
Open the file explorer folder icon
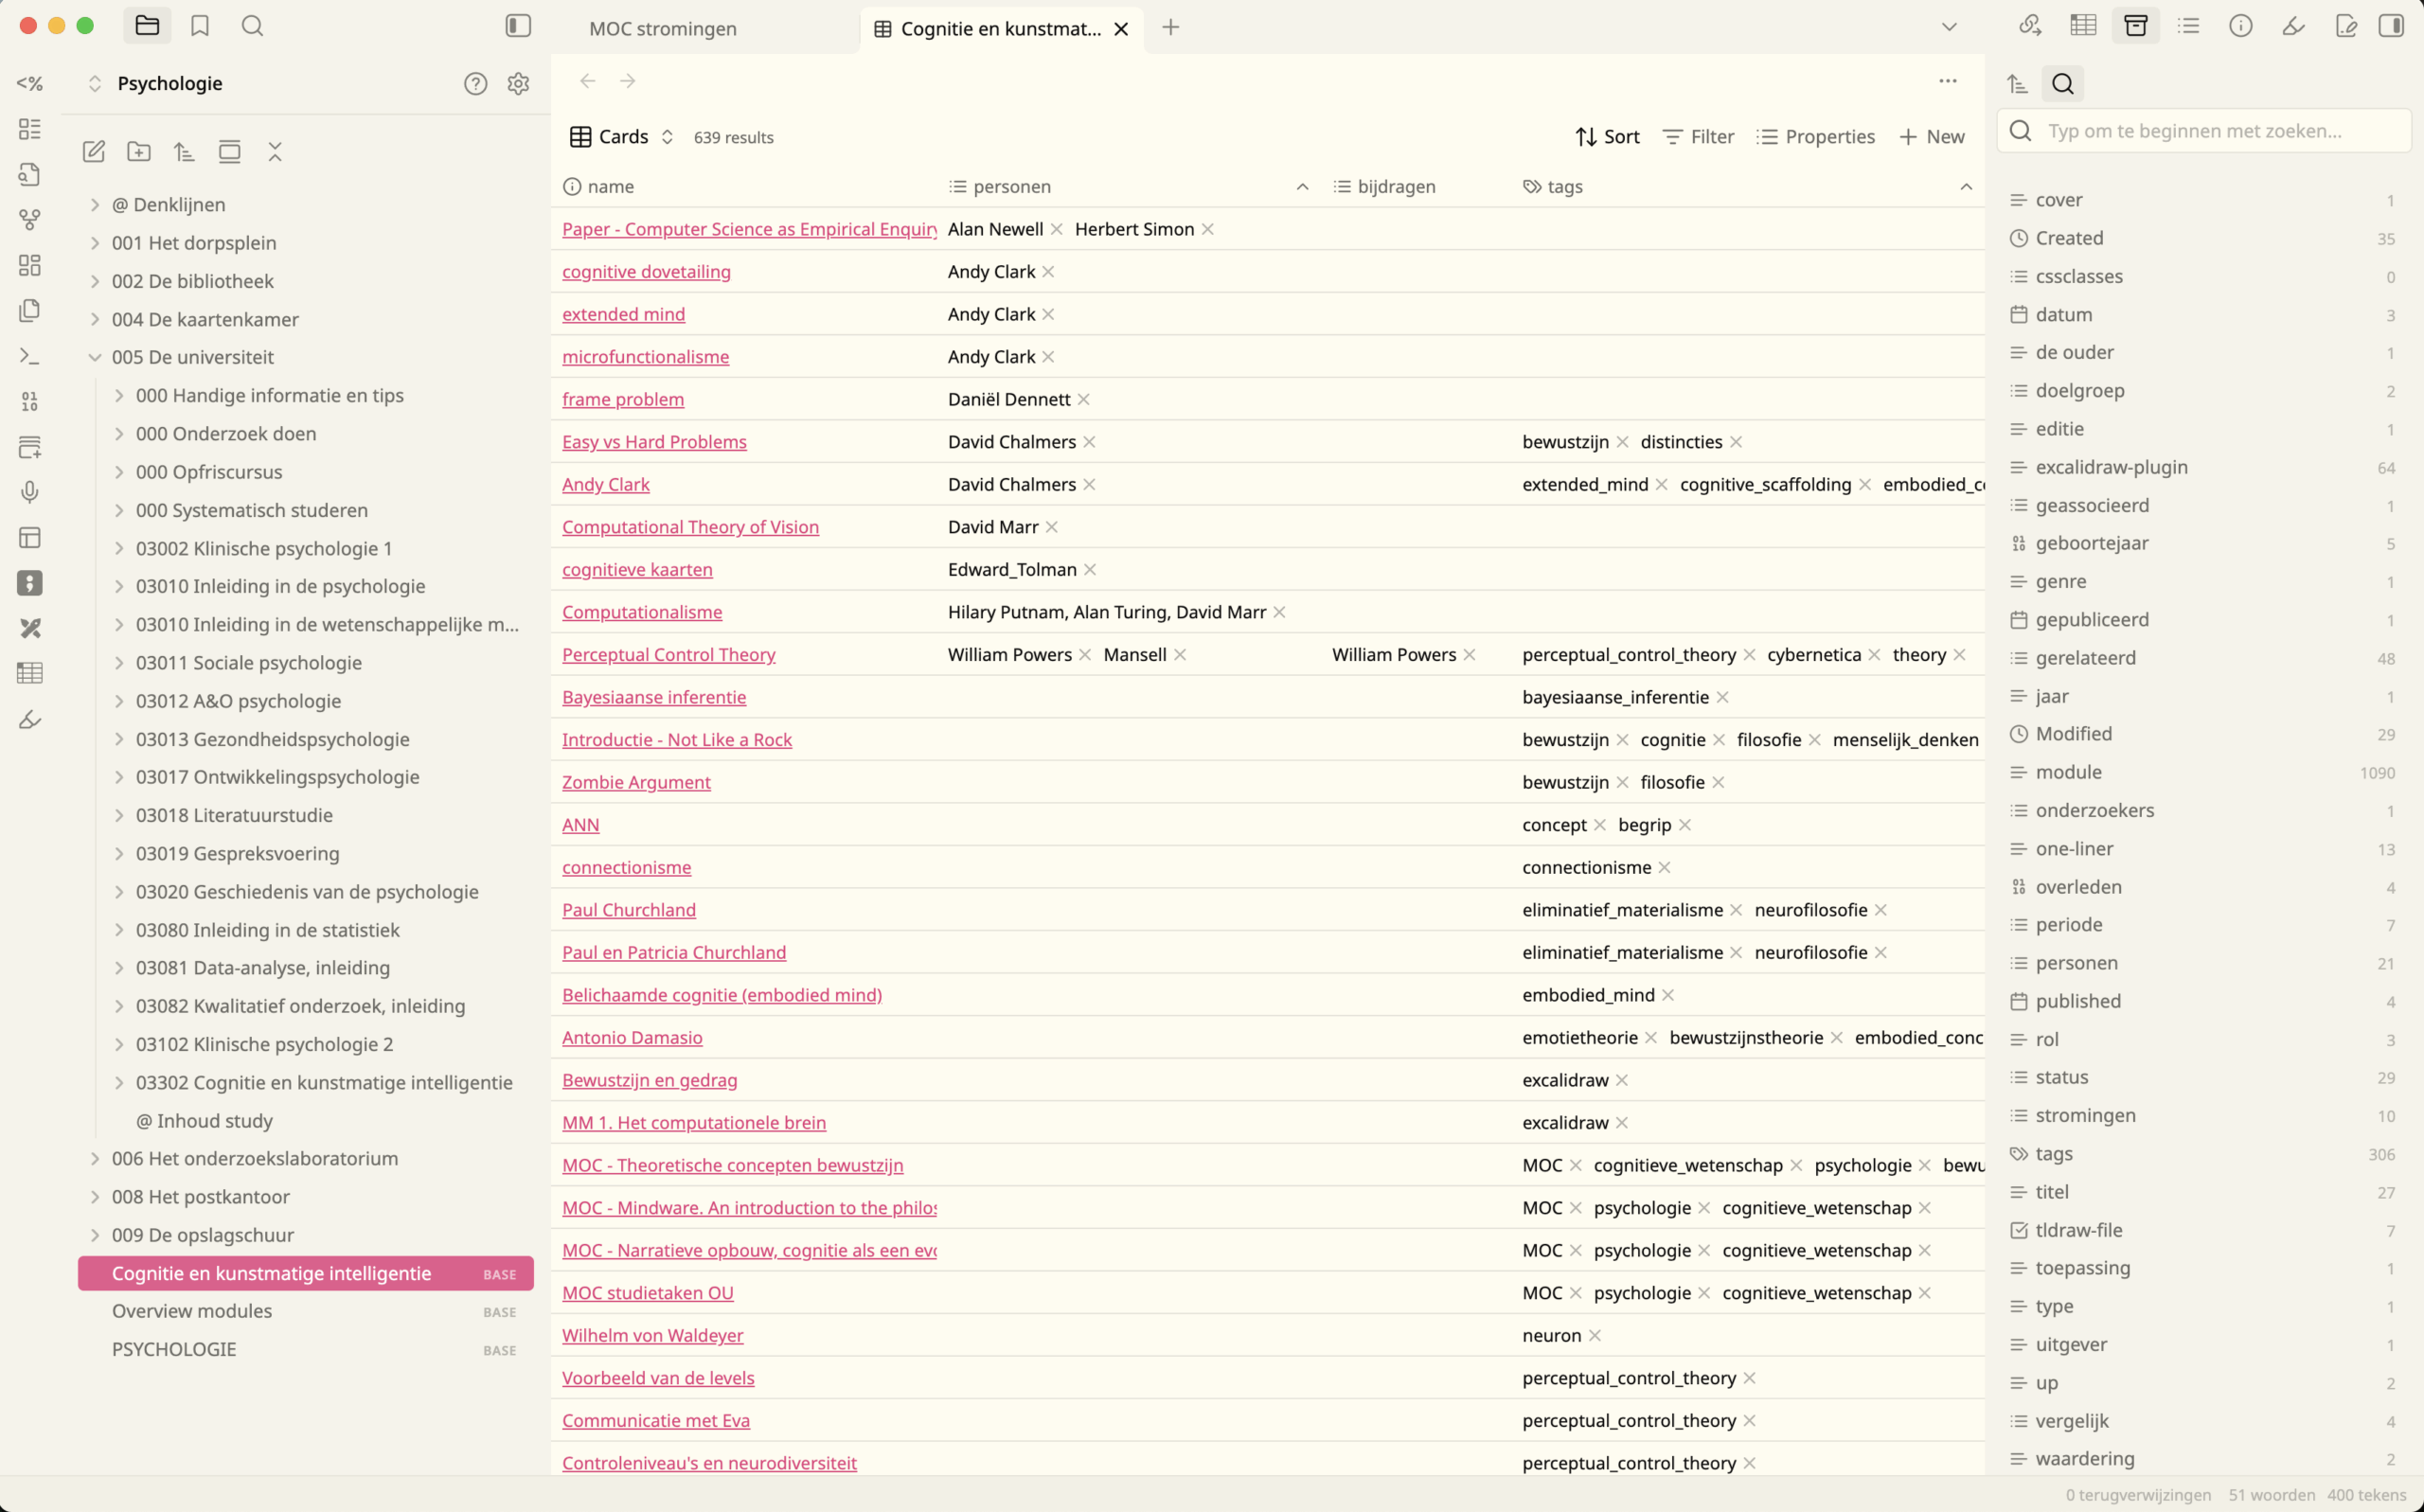[147, 26]
